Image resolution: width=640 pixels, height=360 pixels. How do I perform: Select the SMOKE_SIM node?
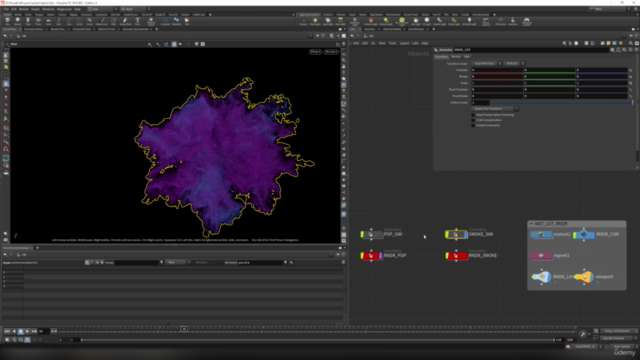pos(456,234)
